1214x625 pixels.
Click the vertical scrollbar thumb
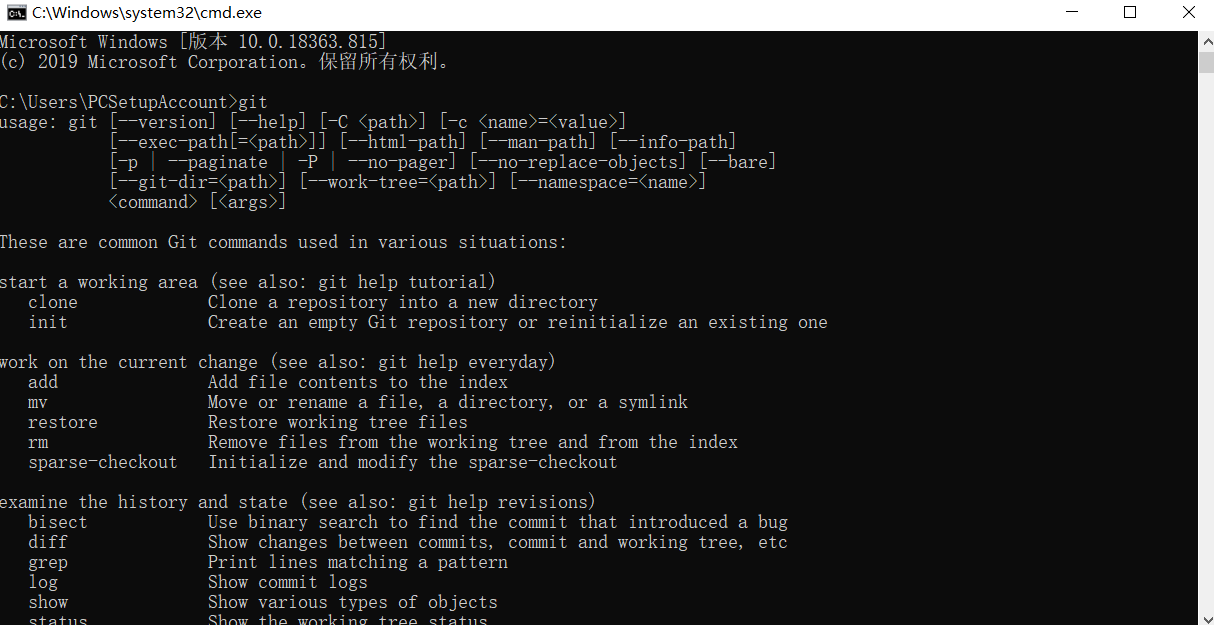1206,62
